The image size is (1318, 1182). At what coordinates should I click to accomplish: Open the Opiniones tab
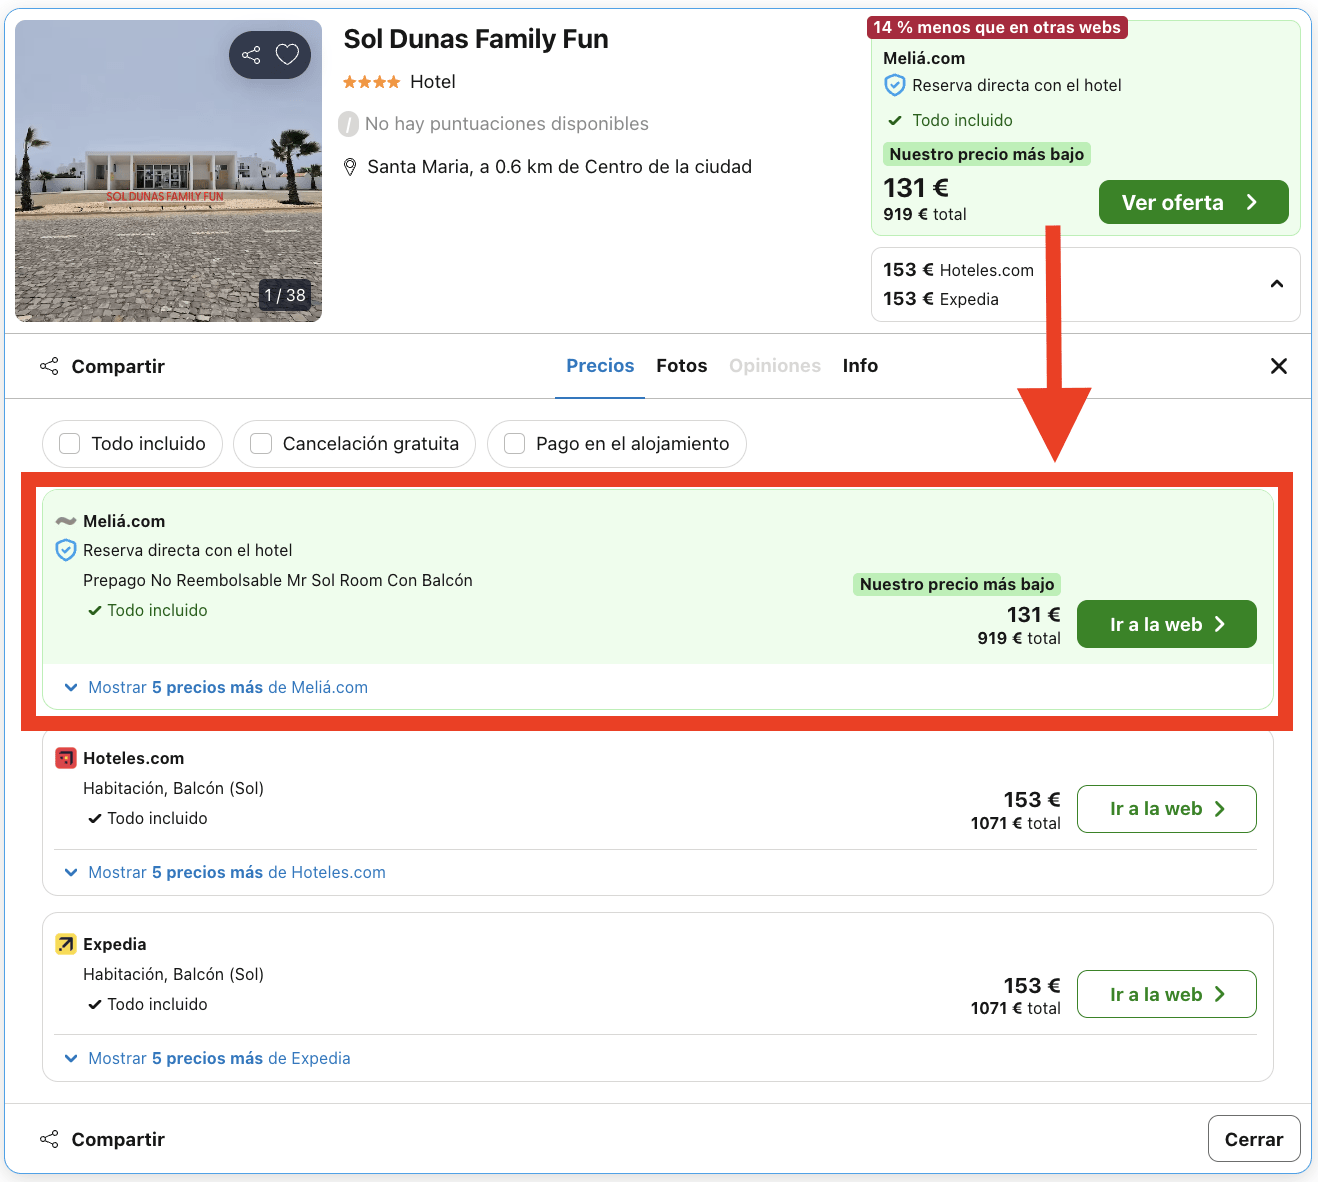click(775, 366)
